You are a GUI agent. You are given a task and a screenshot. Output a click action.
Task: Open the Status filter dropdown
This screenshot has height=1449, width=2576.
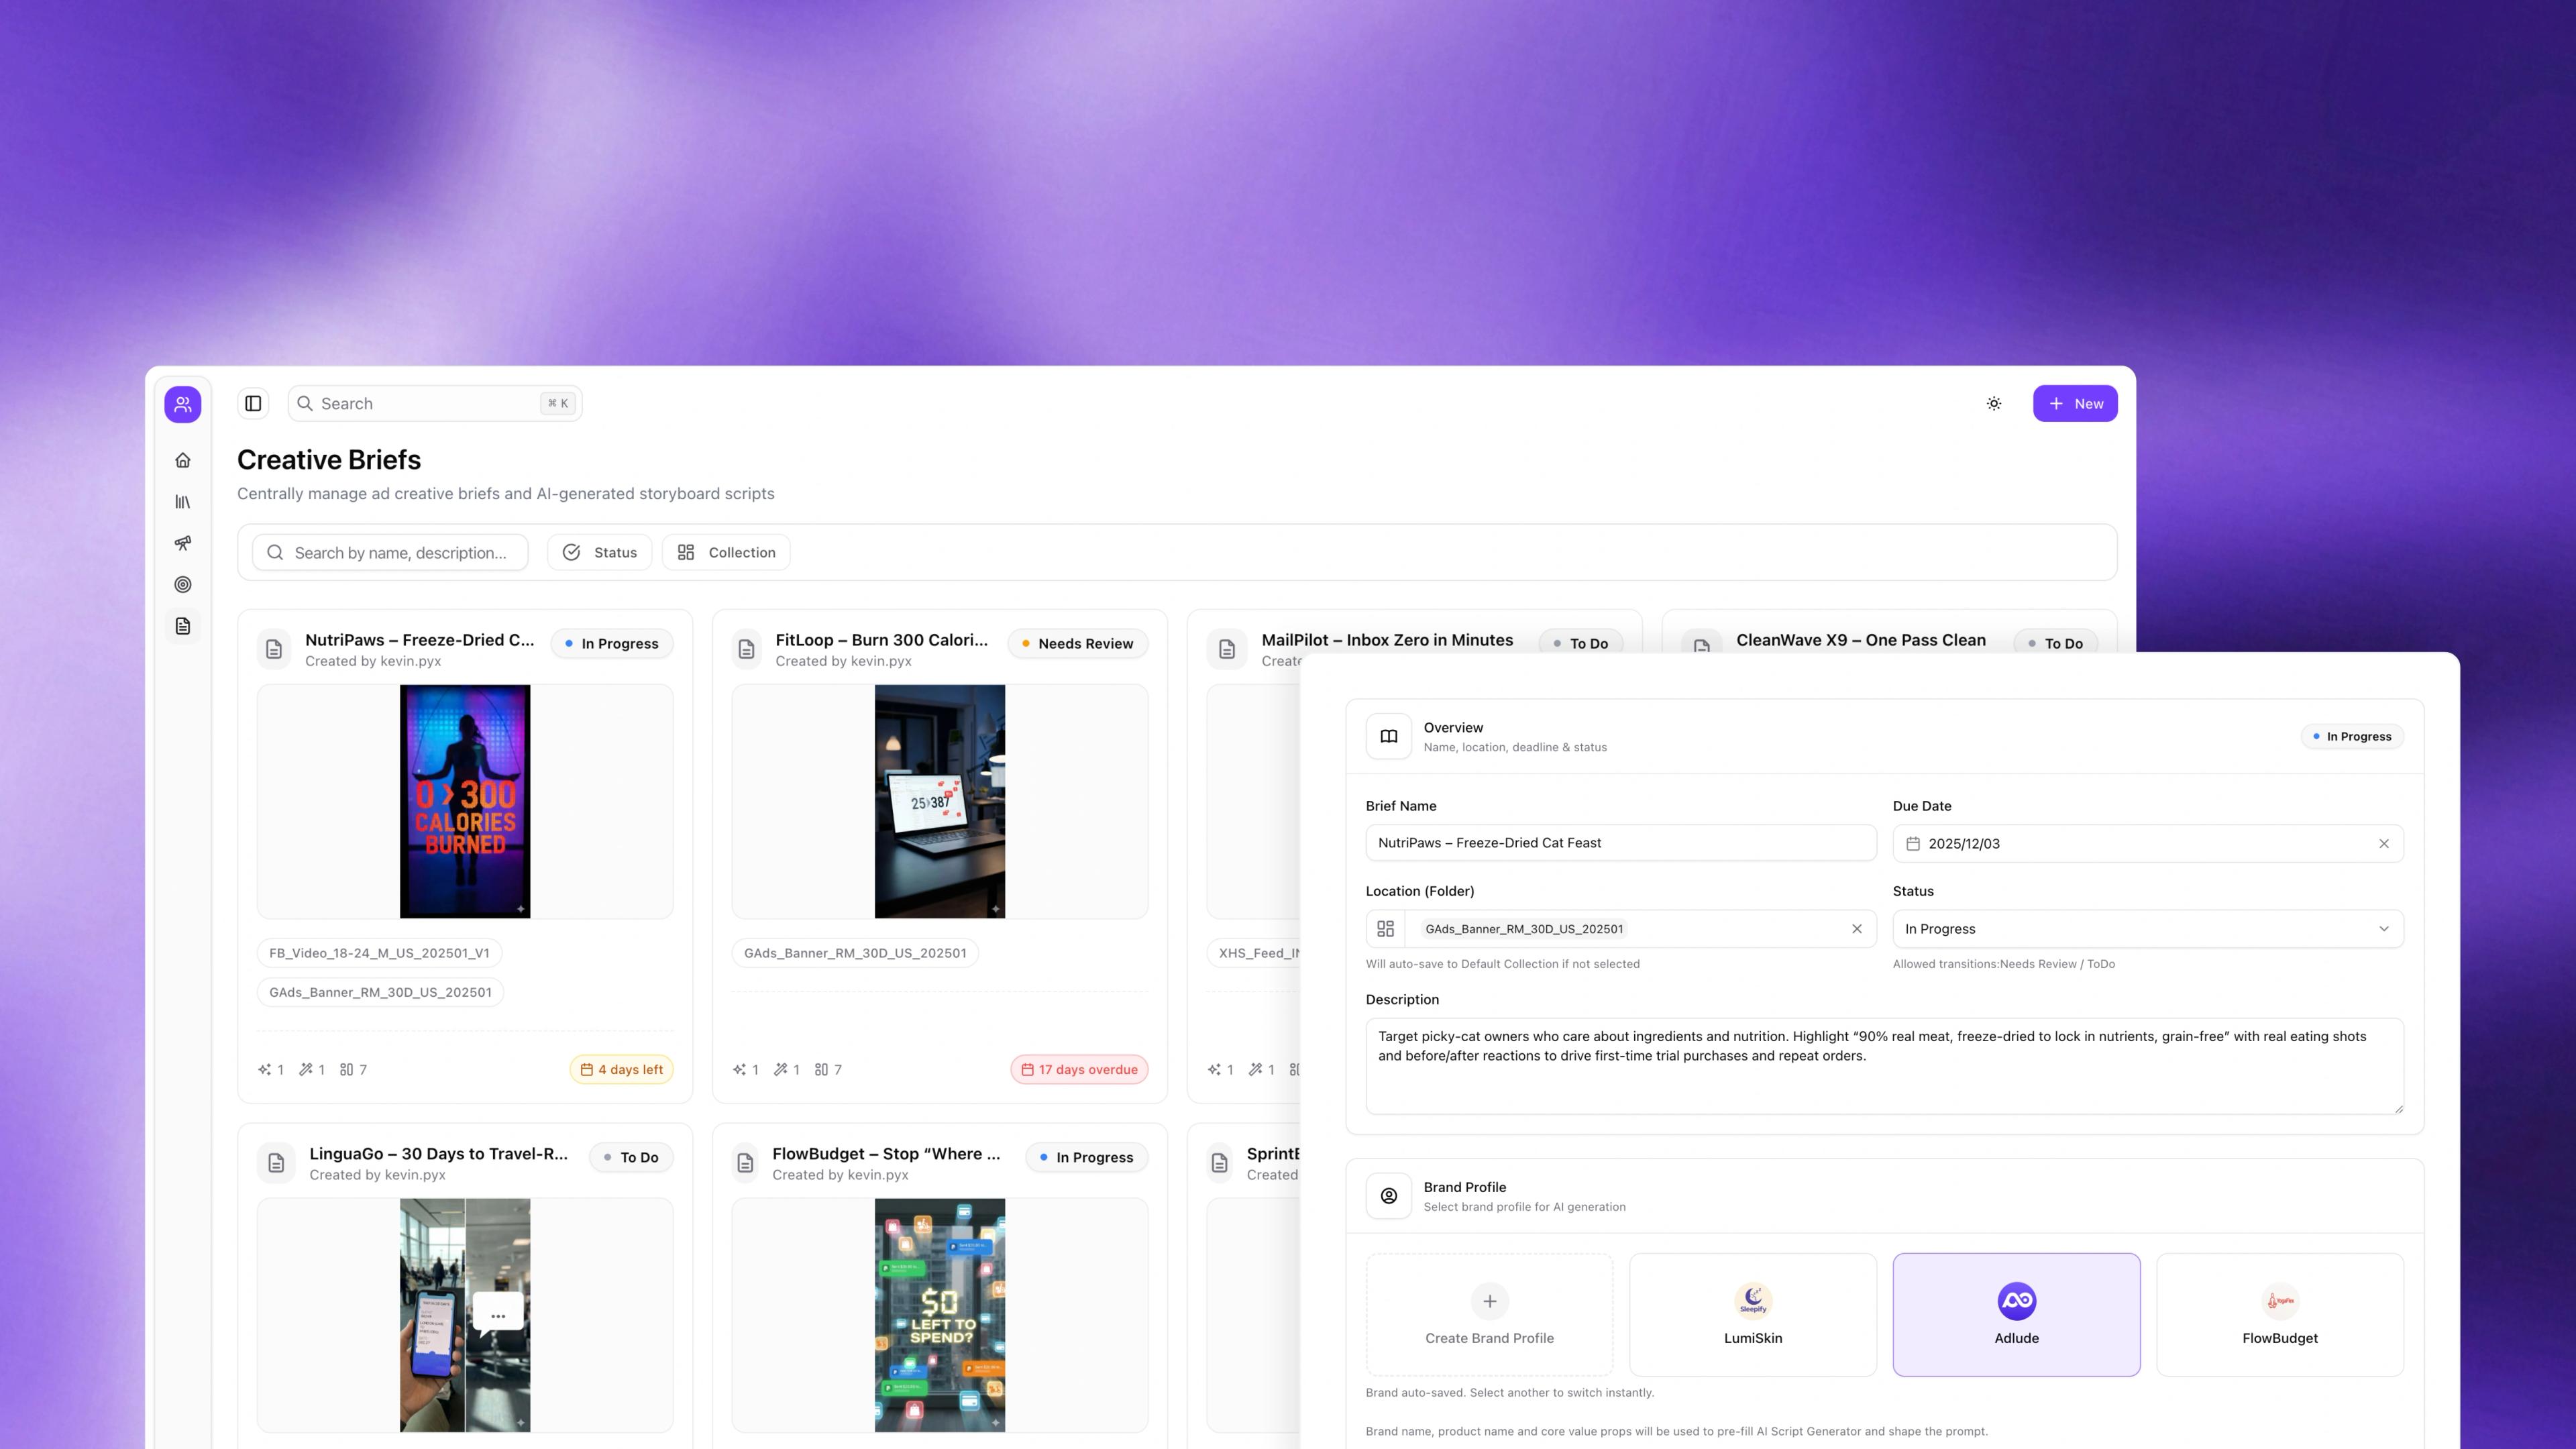click(x=600, y=552)
